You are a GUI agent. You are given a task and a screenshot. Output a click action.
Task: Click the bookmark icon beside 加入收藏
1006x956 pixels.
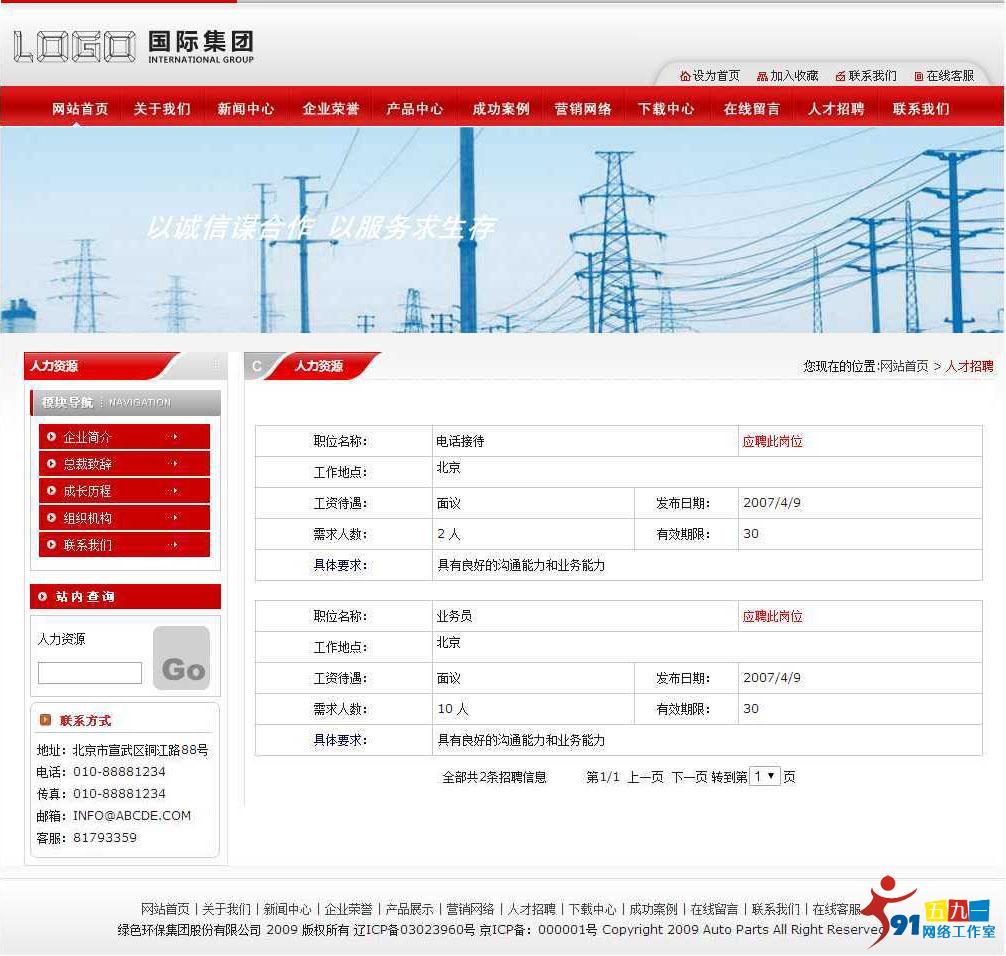762,76
